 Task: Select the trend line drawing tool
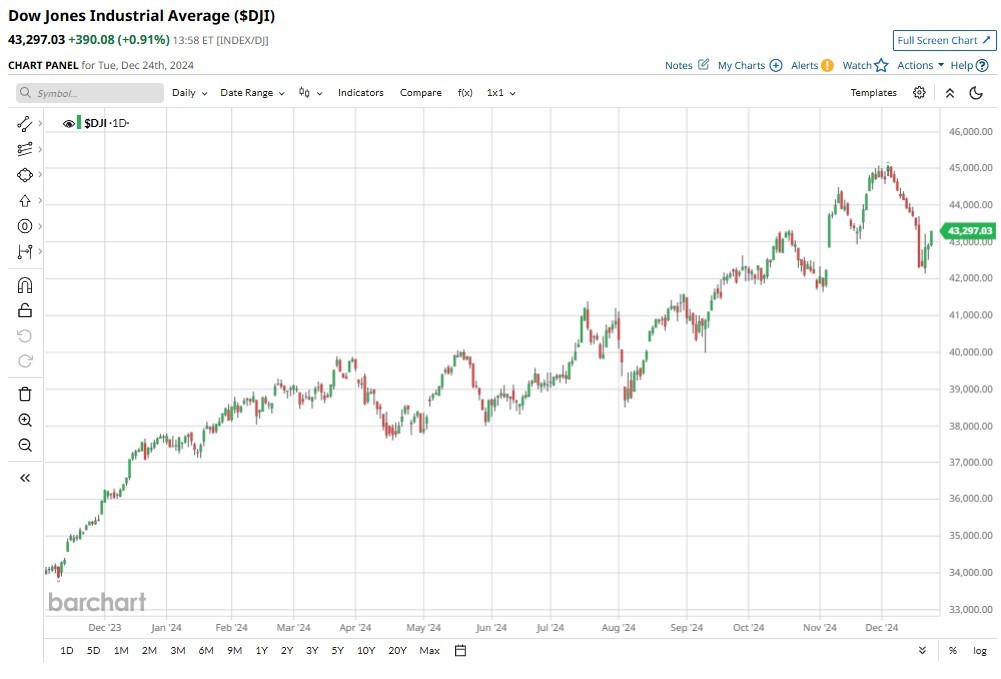(25, 124)
